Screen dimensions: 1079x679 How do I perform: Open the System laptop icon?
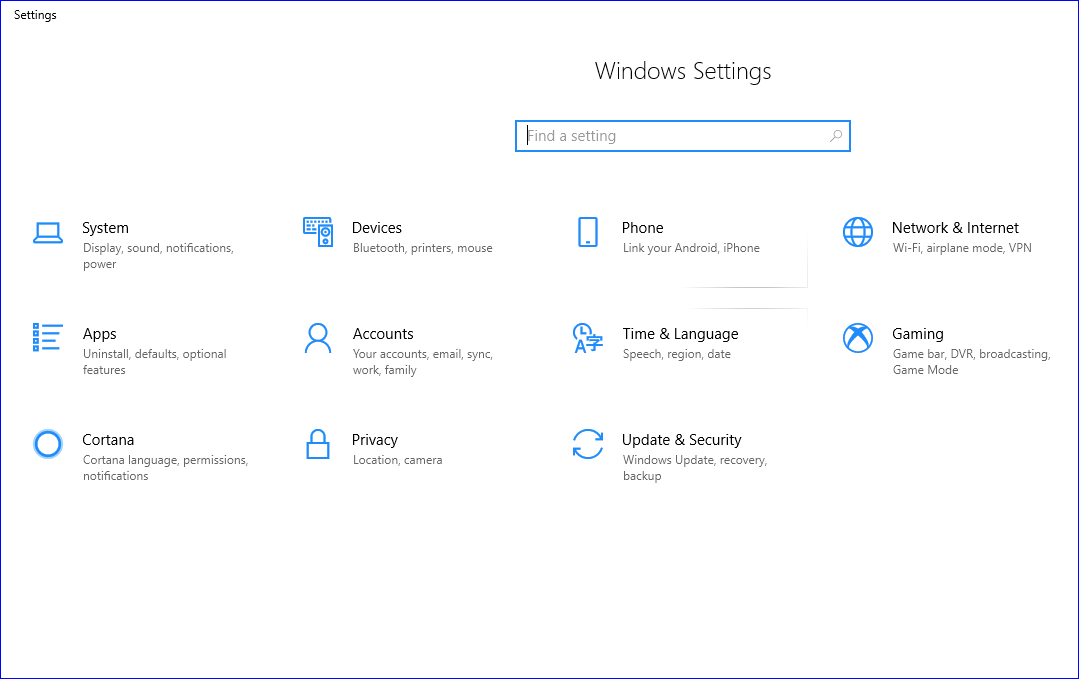[x=48, y=233]
